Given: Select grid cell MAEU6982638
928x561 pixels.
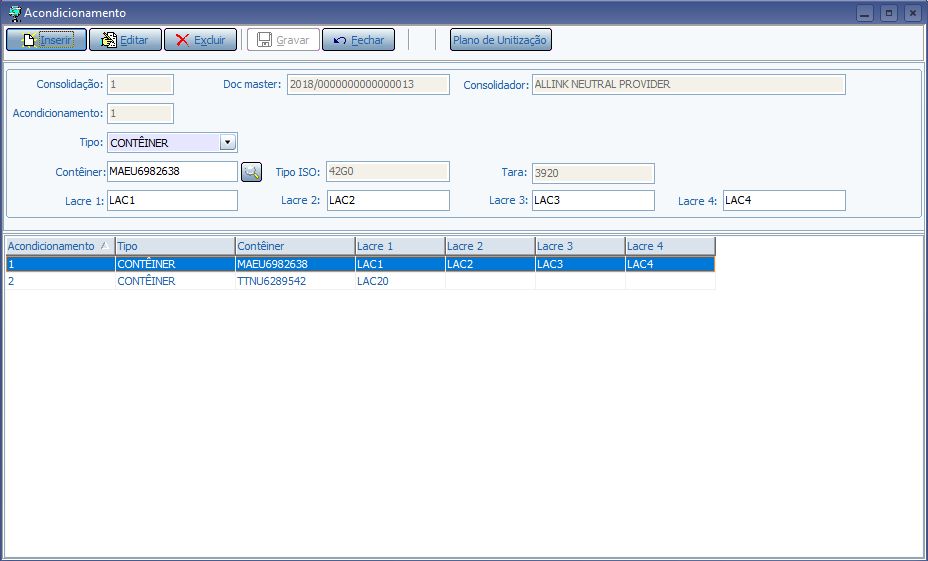Looking at the screenshot, I should click(295, 264).
